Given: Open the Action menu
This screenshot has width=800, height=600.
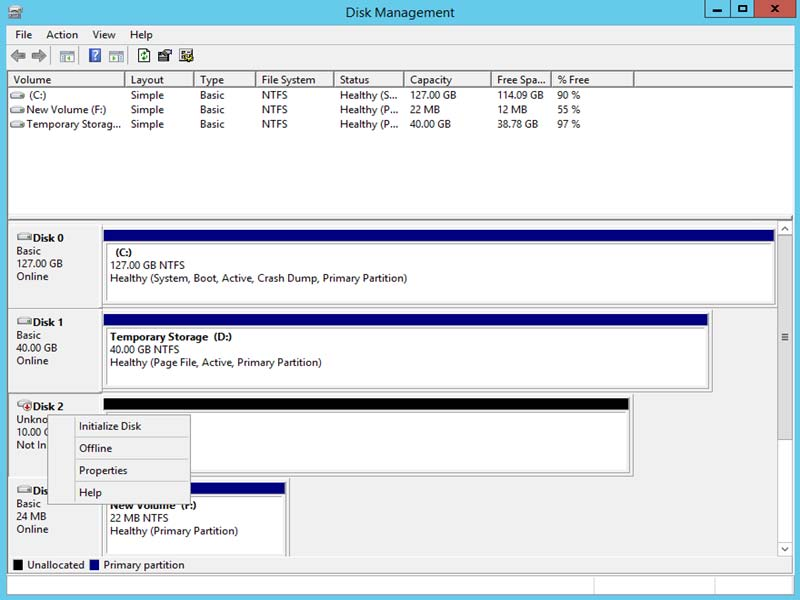Looking at the screenshot, I should pyautogui.click(x=62, y=35).
